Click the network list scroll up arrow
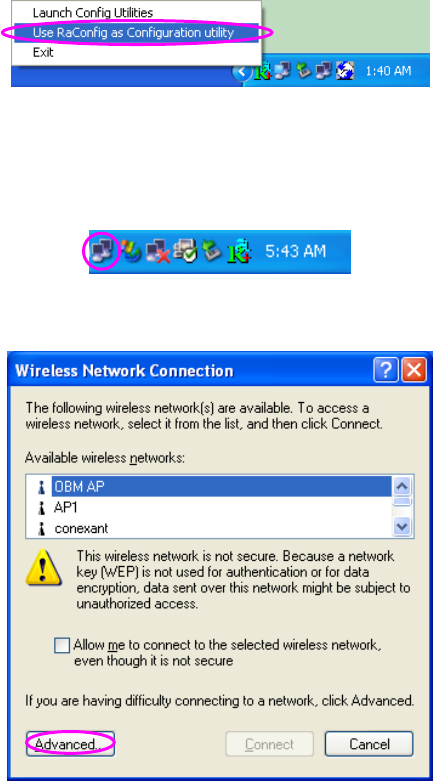Viewport: 433px width, 781px height. coord(402,486)
